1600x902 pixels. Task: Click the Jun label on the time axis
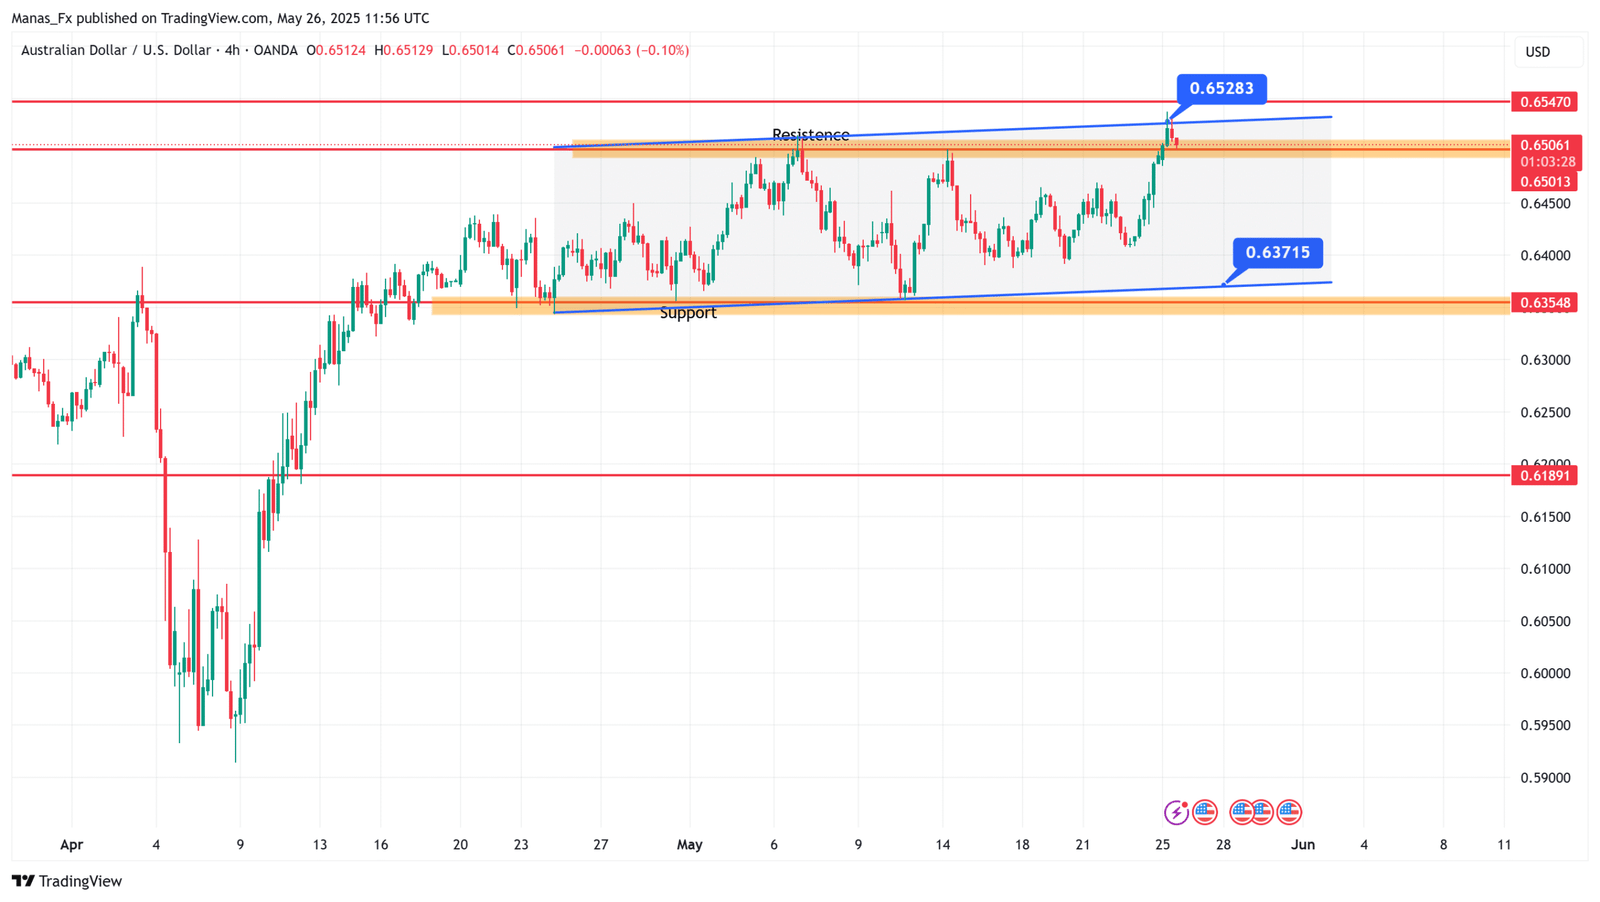click(x=1302, y=845)
